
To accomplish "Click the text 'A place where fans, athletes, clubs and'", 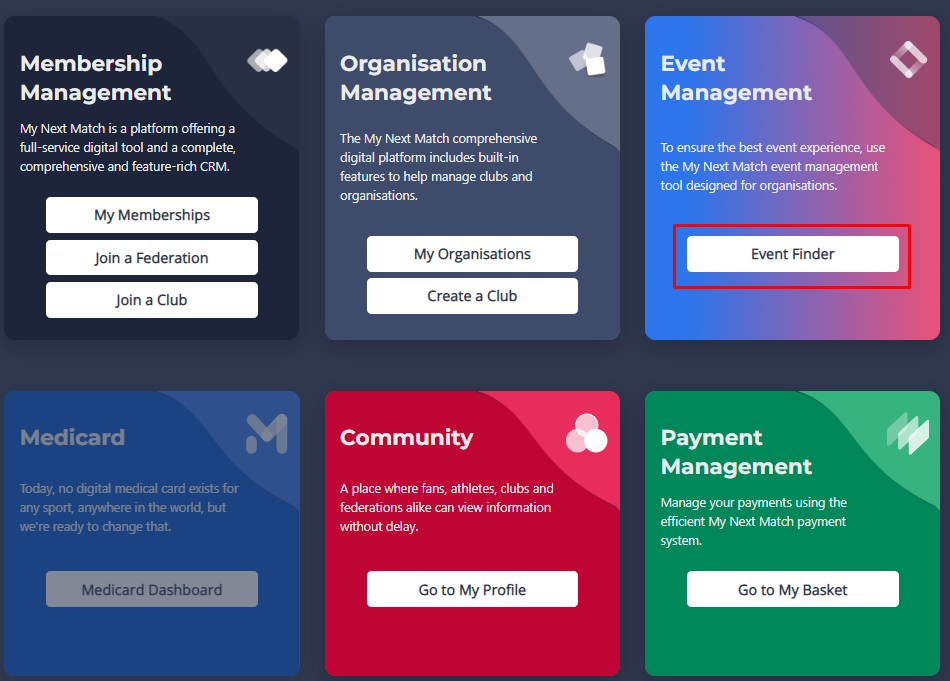I will pos(447,488).
